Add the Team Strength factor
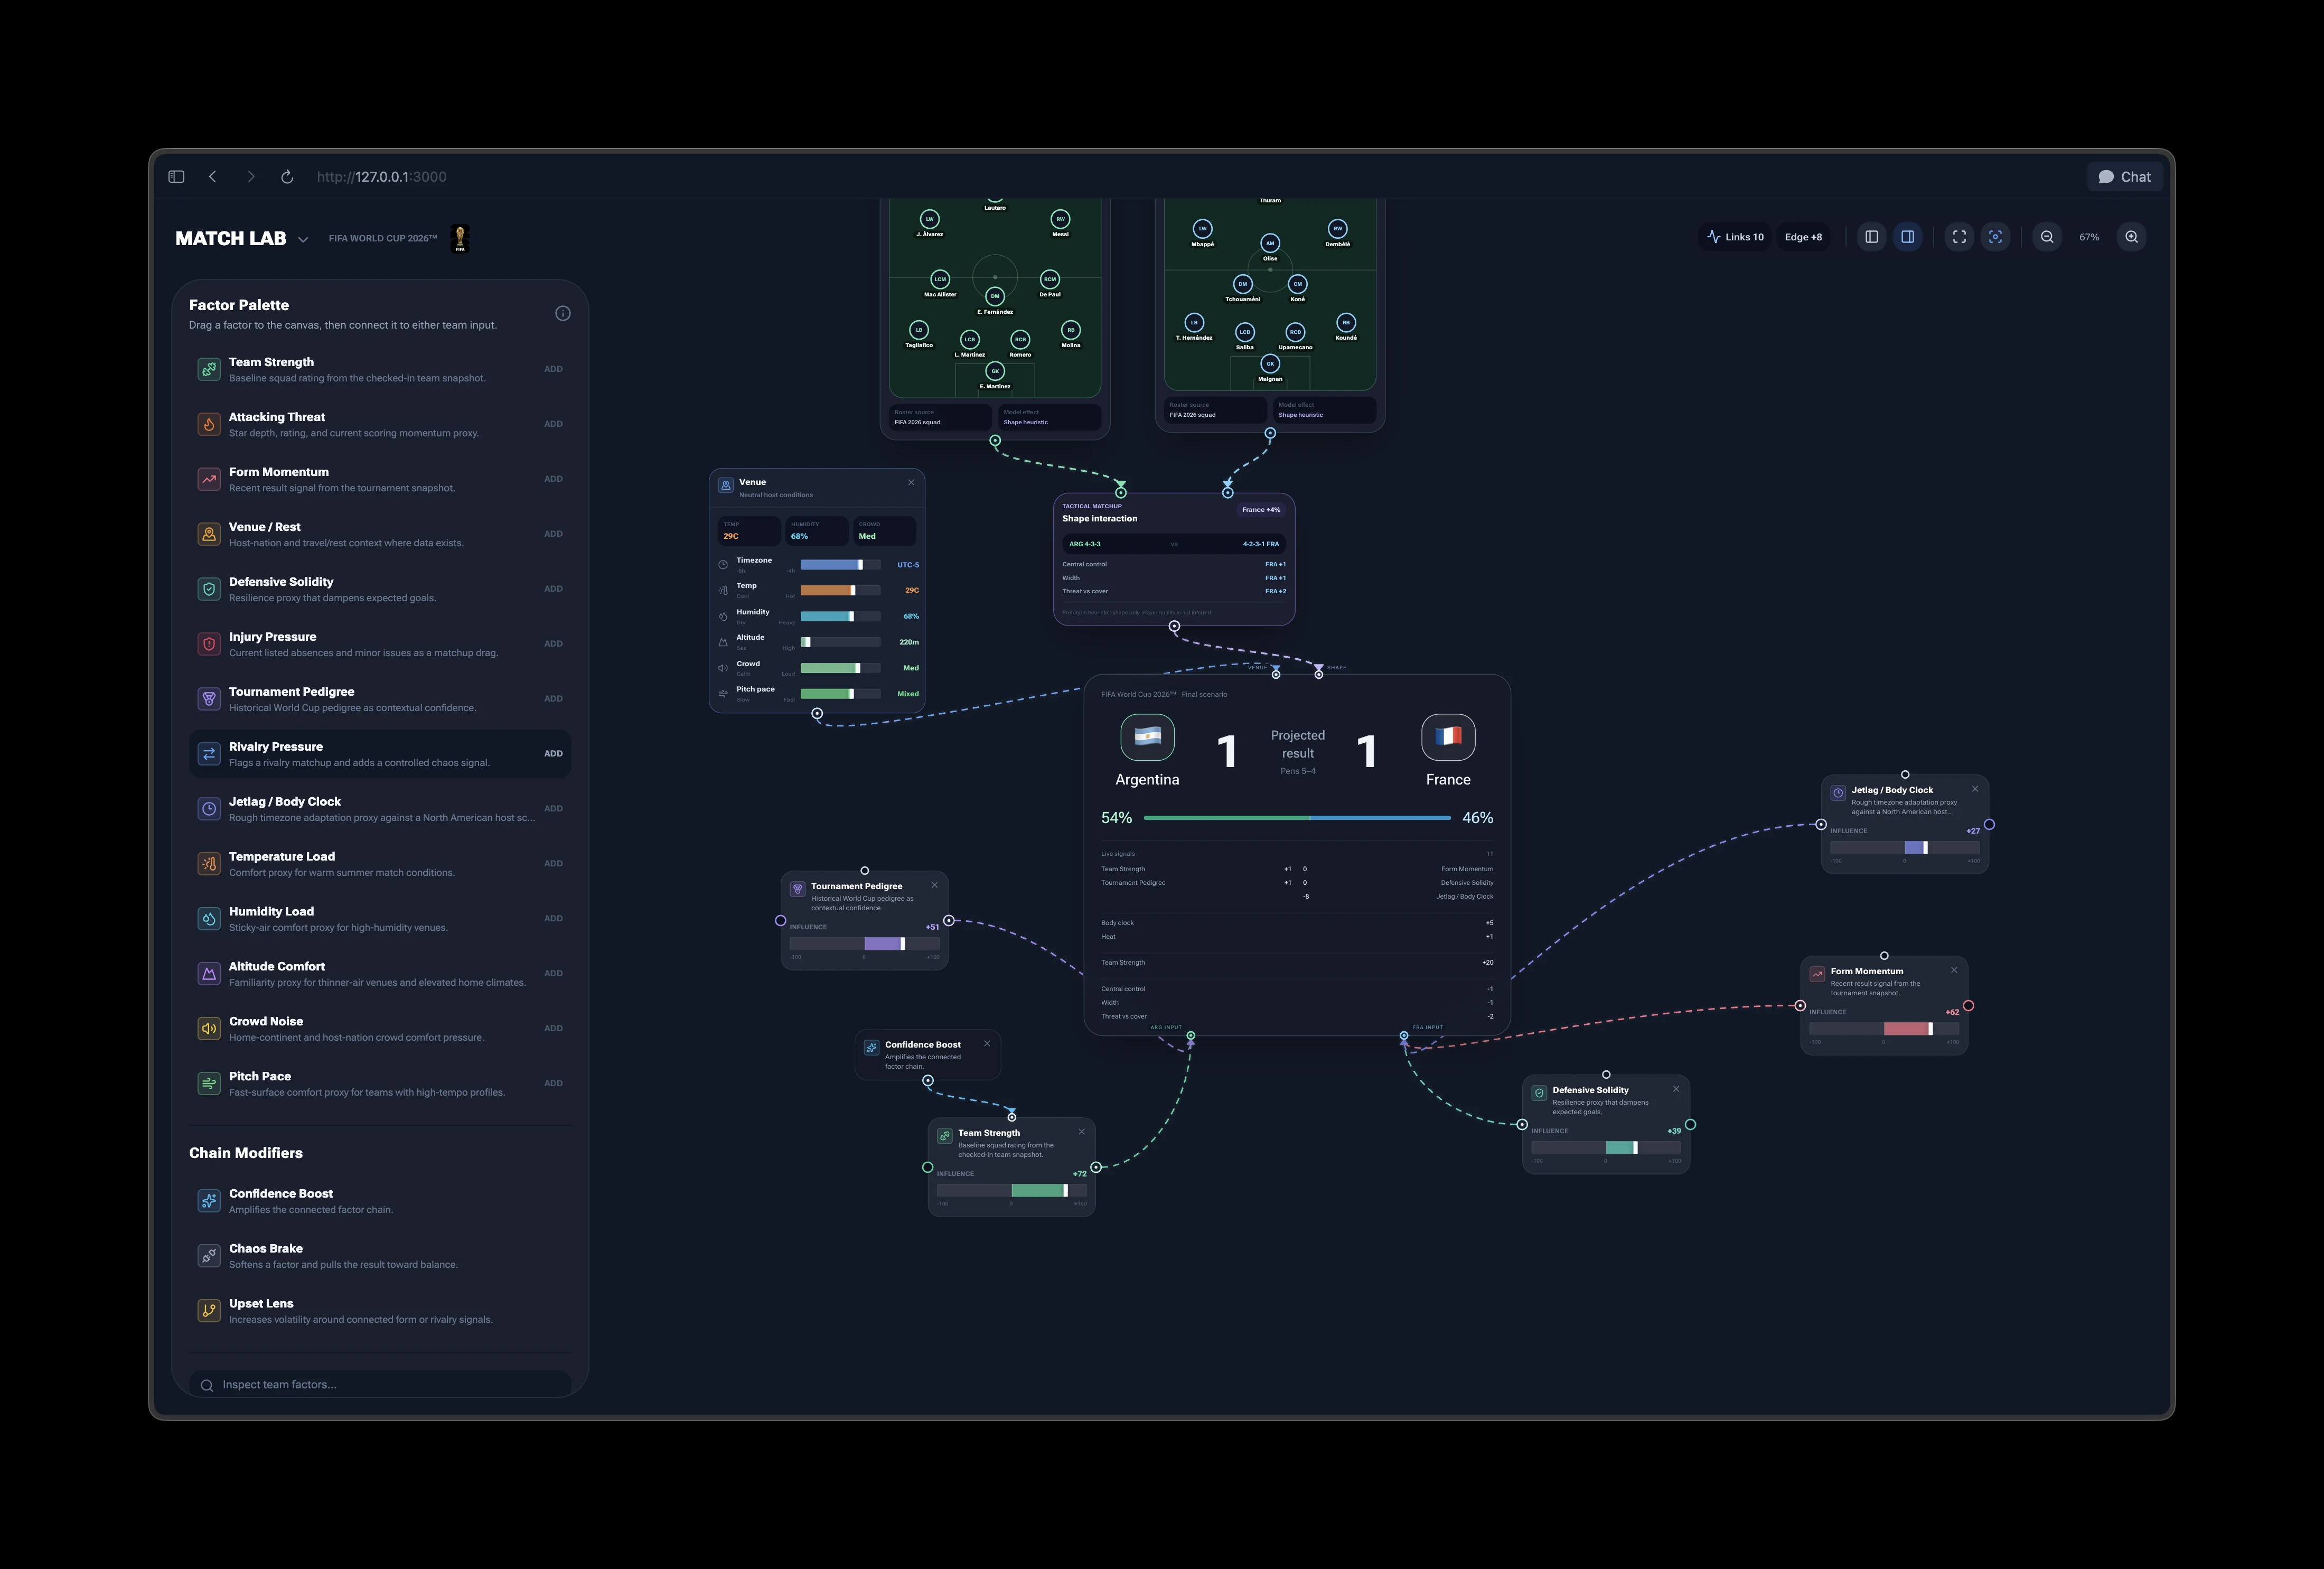 [x=553, y=369]
